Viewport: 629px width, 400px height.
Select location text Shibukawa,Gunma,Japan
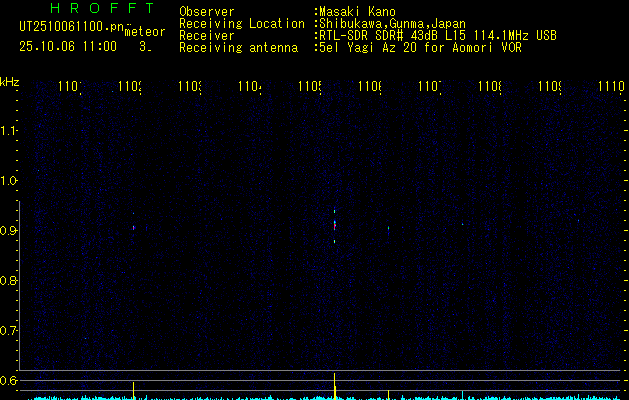click(392, 24)
